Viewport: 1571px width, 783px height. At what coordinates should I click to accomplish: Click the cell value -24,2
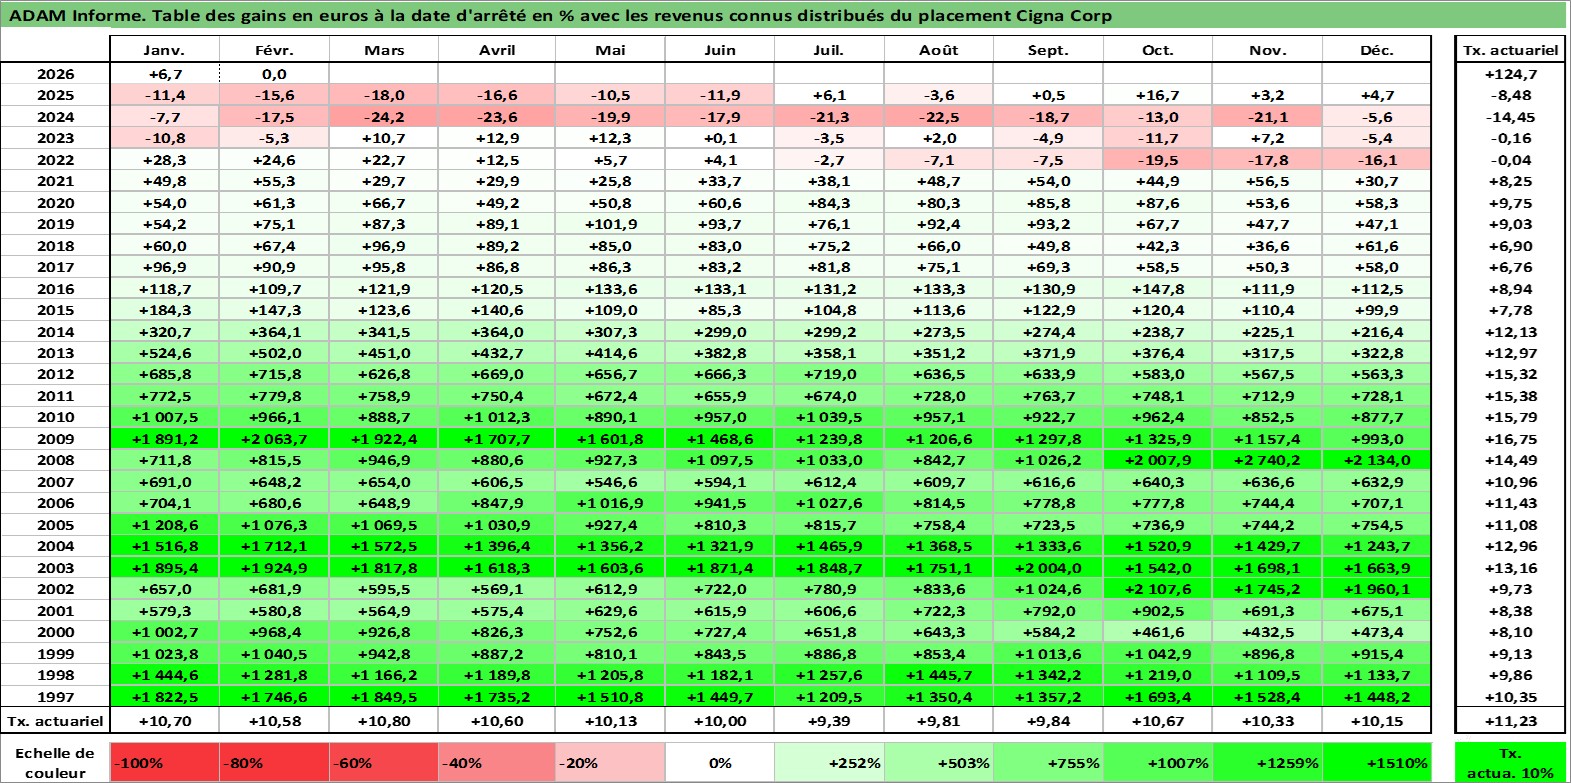click(384, 117)
